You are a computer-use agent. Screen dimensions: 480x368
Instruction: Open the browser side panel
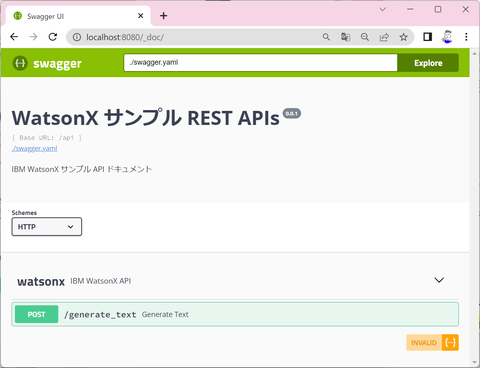[428, 37]
